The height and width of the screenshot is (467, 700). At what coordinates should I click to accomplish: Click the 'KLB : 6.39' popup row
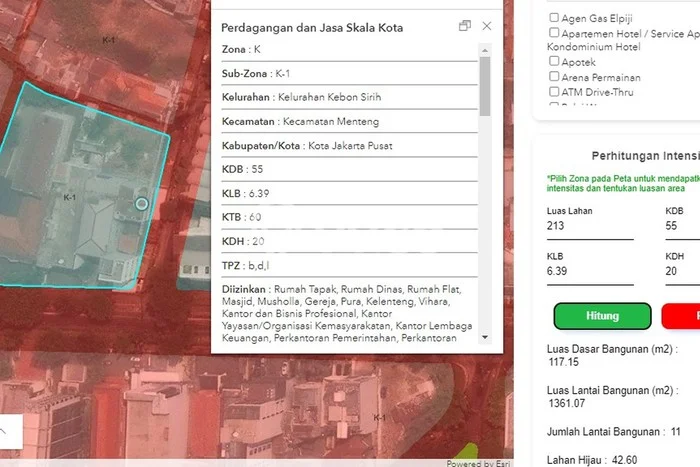point(349,193)
